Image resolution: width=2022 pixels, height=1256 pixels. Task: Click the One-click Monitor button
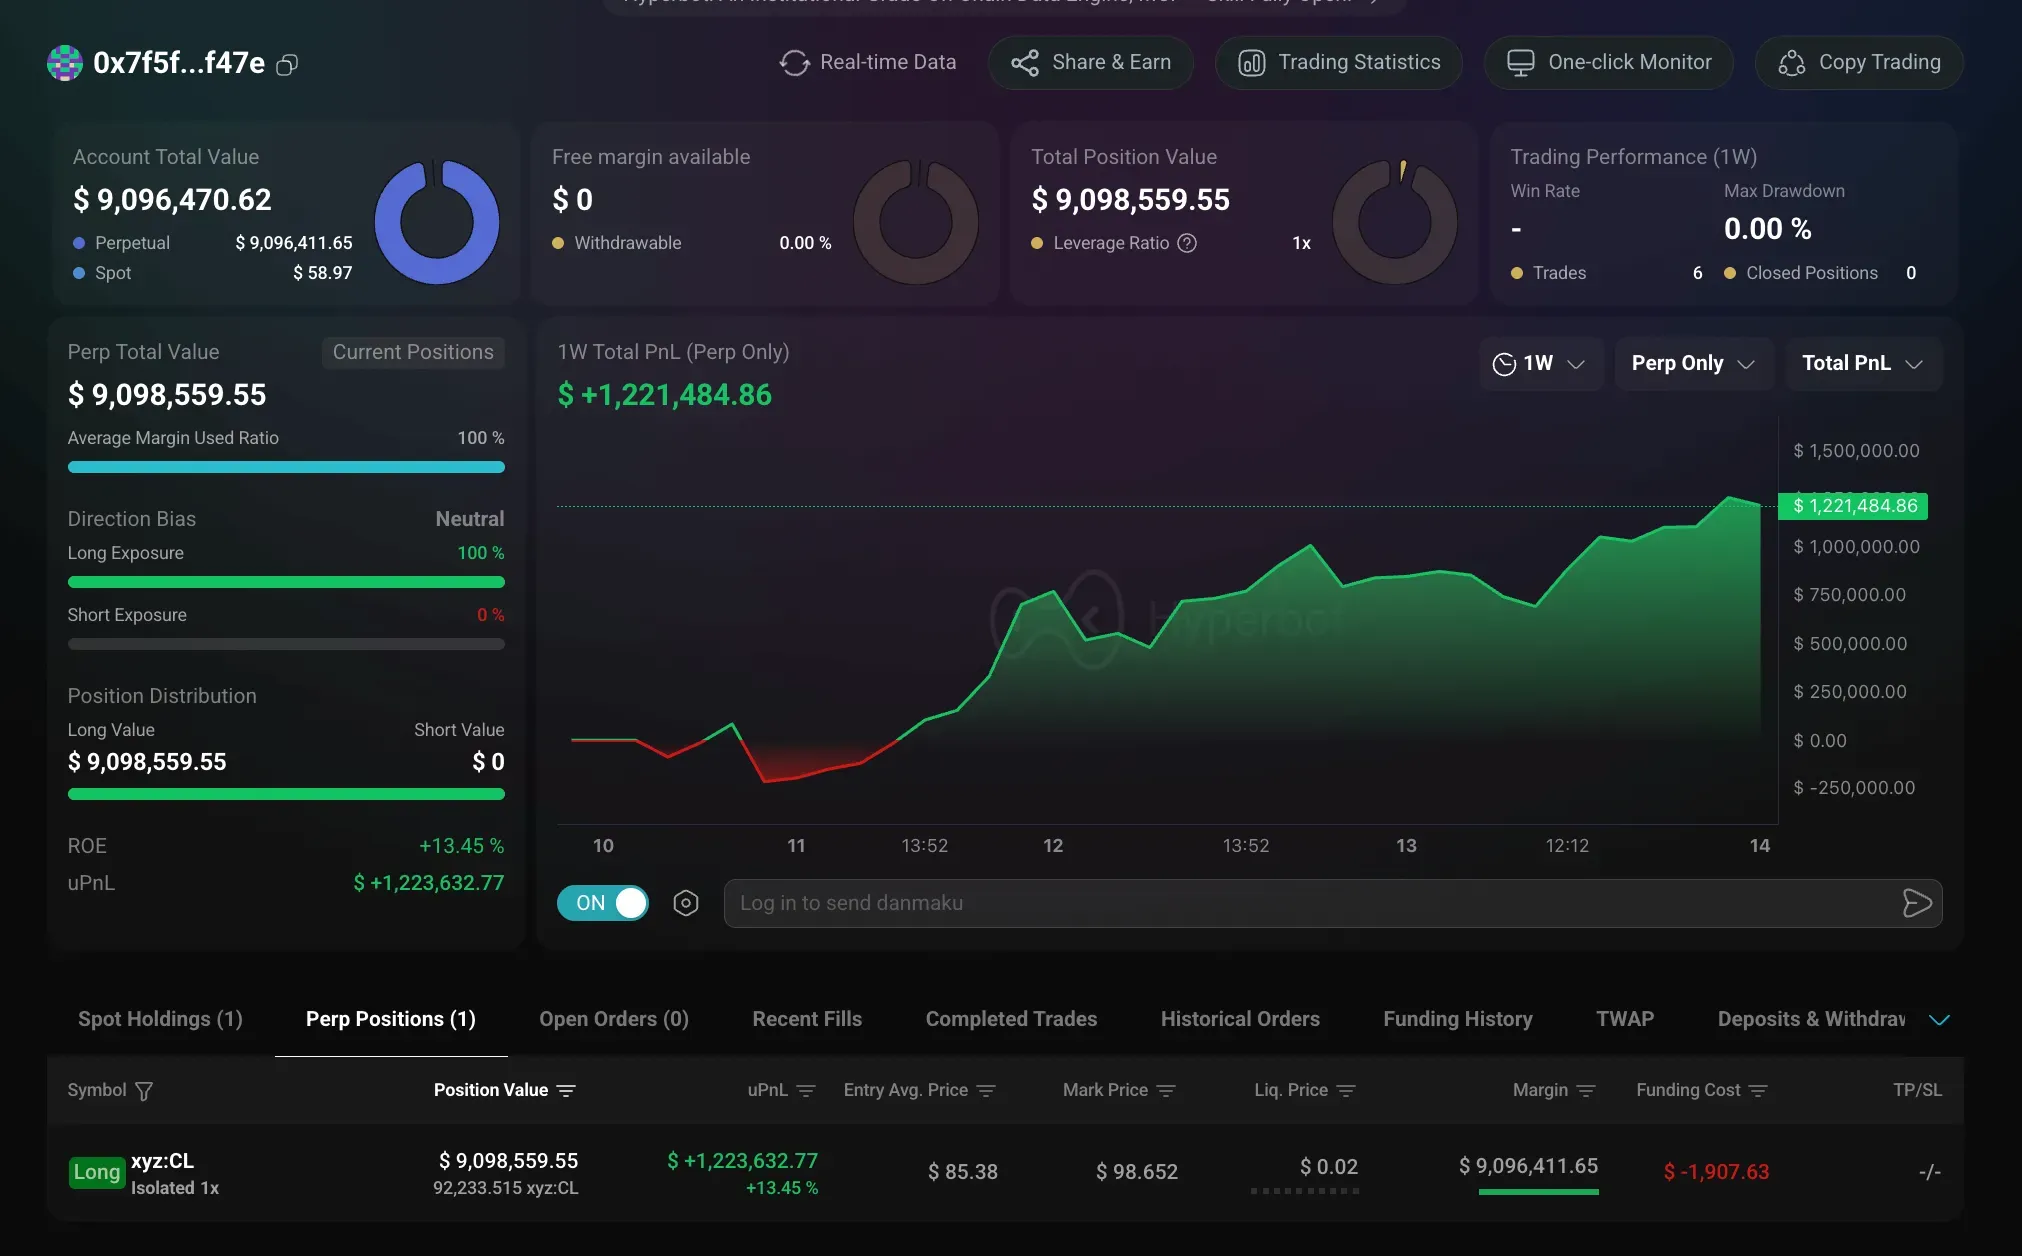1608,63
